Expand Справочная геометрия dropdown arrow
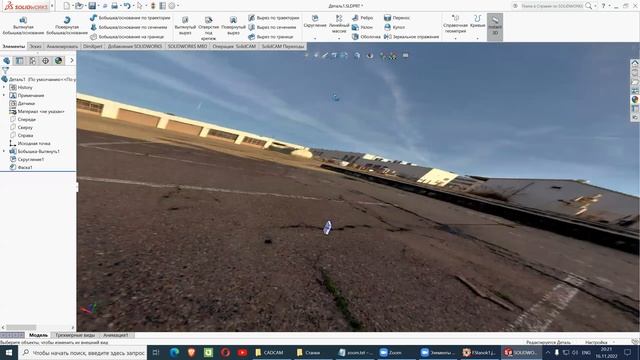640x360 pixels. pos(455,39)
